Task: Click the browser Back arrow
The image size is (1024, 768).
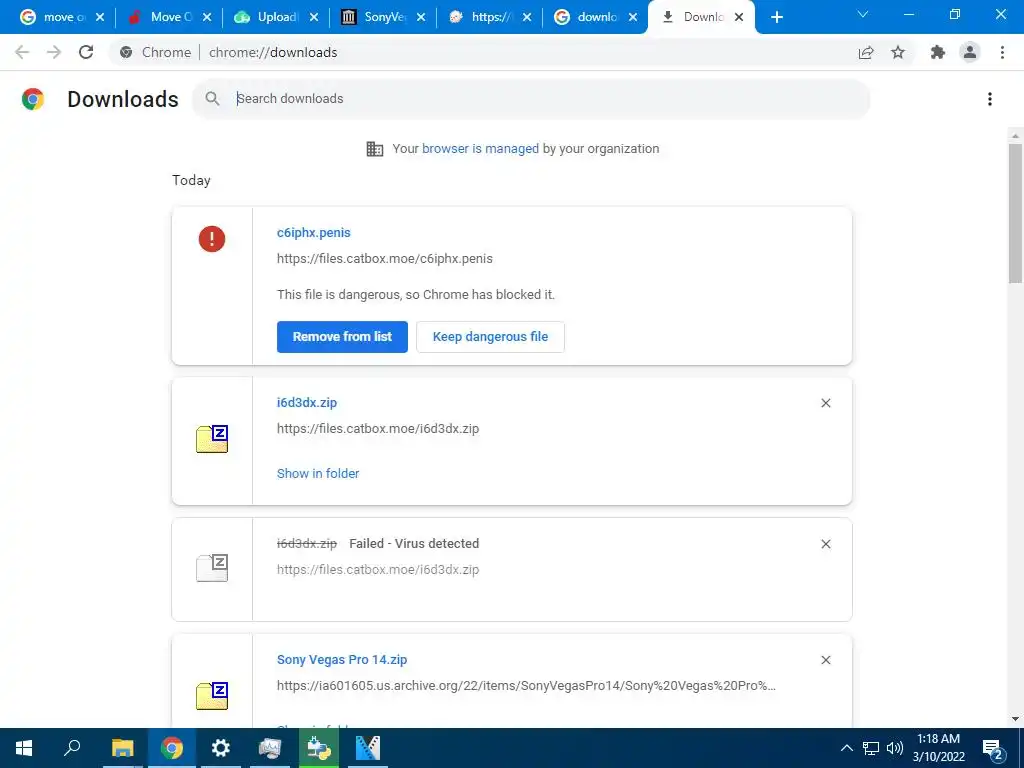Action: pos(22,52)
